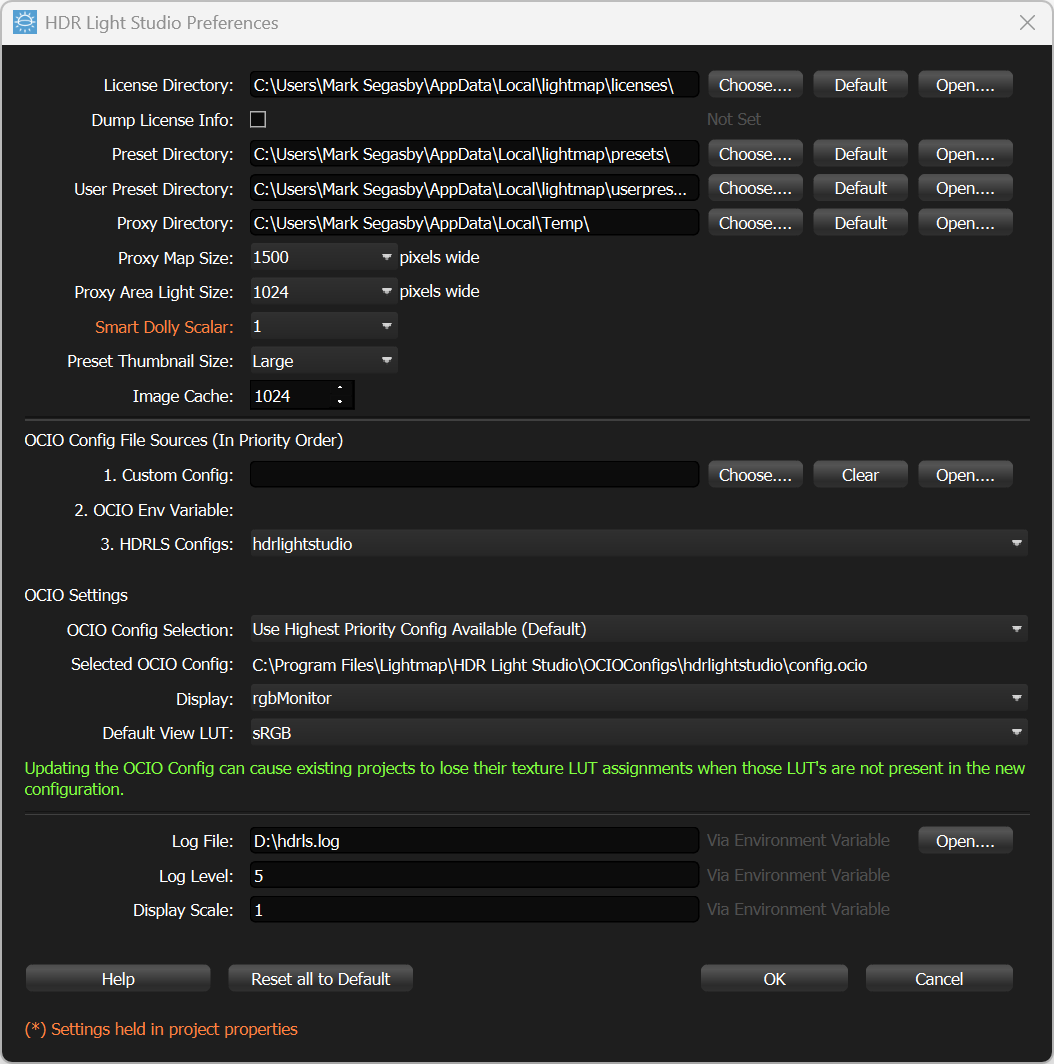Open the log file via Open button

[965, 841]
